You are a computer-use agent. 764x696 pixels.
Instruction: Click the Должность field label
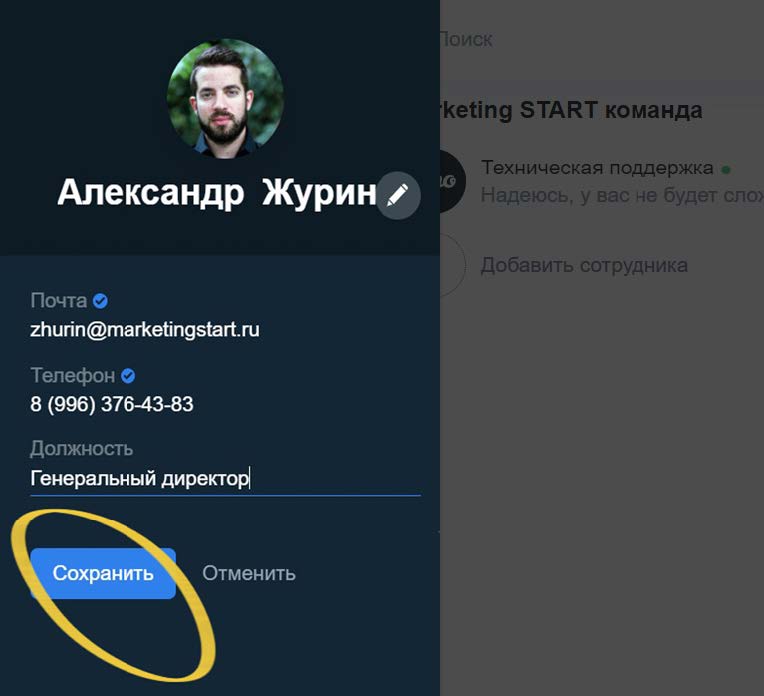coord(81,449)
